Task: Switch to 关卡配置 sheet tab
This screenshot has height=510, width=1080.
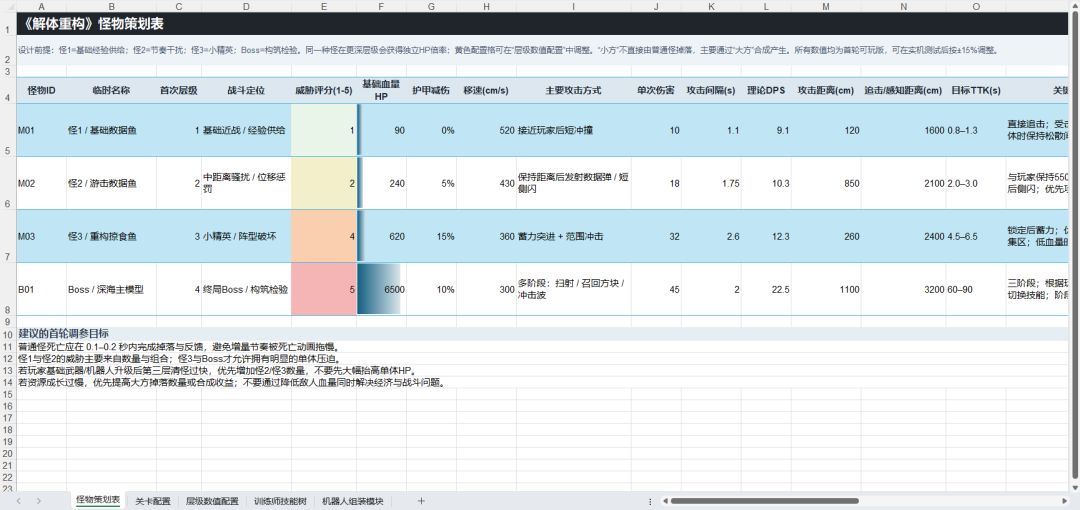Action: coord(153,501)
